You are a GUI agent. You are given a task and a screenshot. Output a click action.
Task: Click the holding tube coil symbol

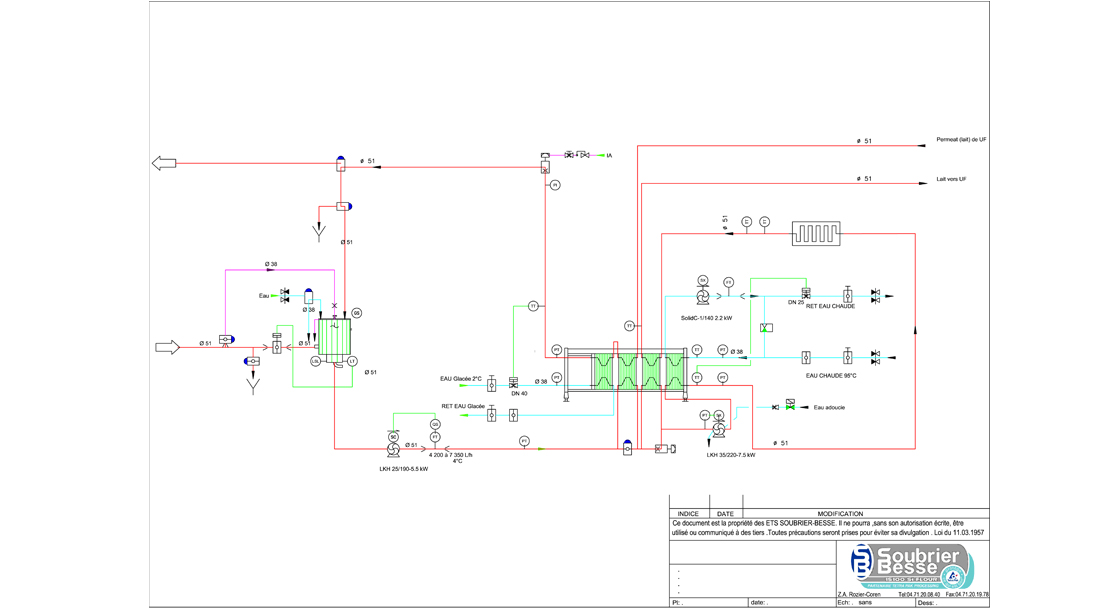point(816,233)
